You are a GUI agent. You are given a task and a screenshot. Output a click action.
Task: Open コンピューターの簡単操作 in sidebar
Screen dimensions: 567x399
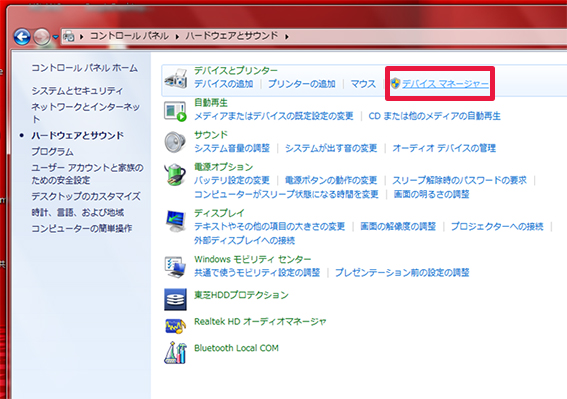pos(82,228)
